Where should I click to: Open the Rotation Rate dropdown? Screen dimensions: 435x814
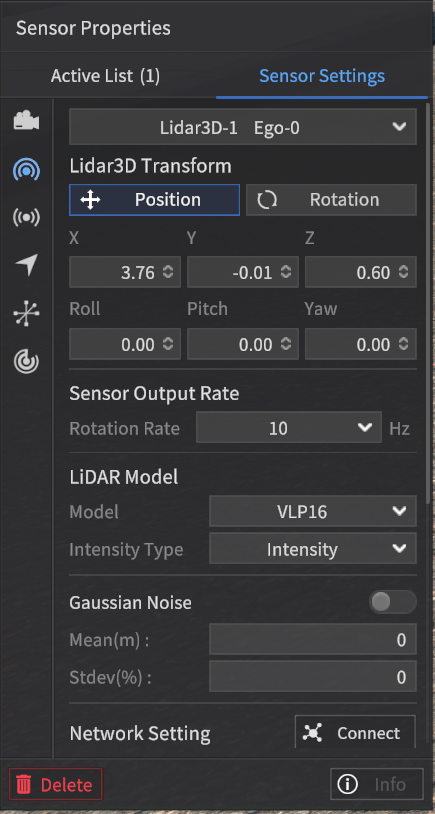pos(289,428)
